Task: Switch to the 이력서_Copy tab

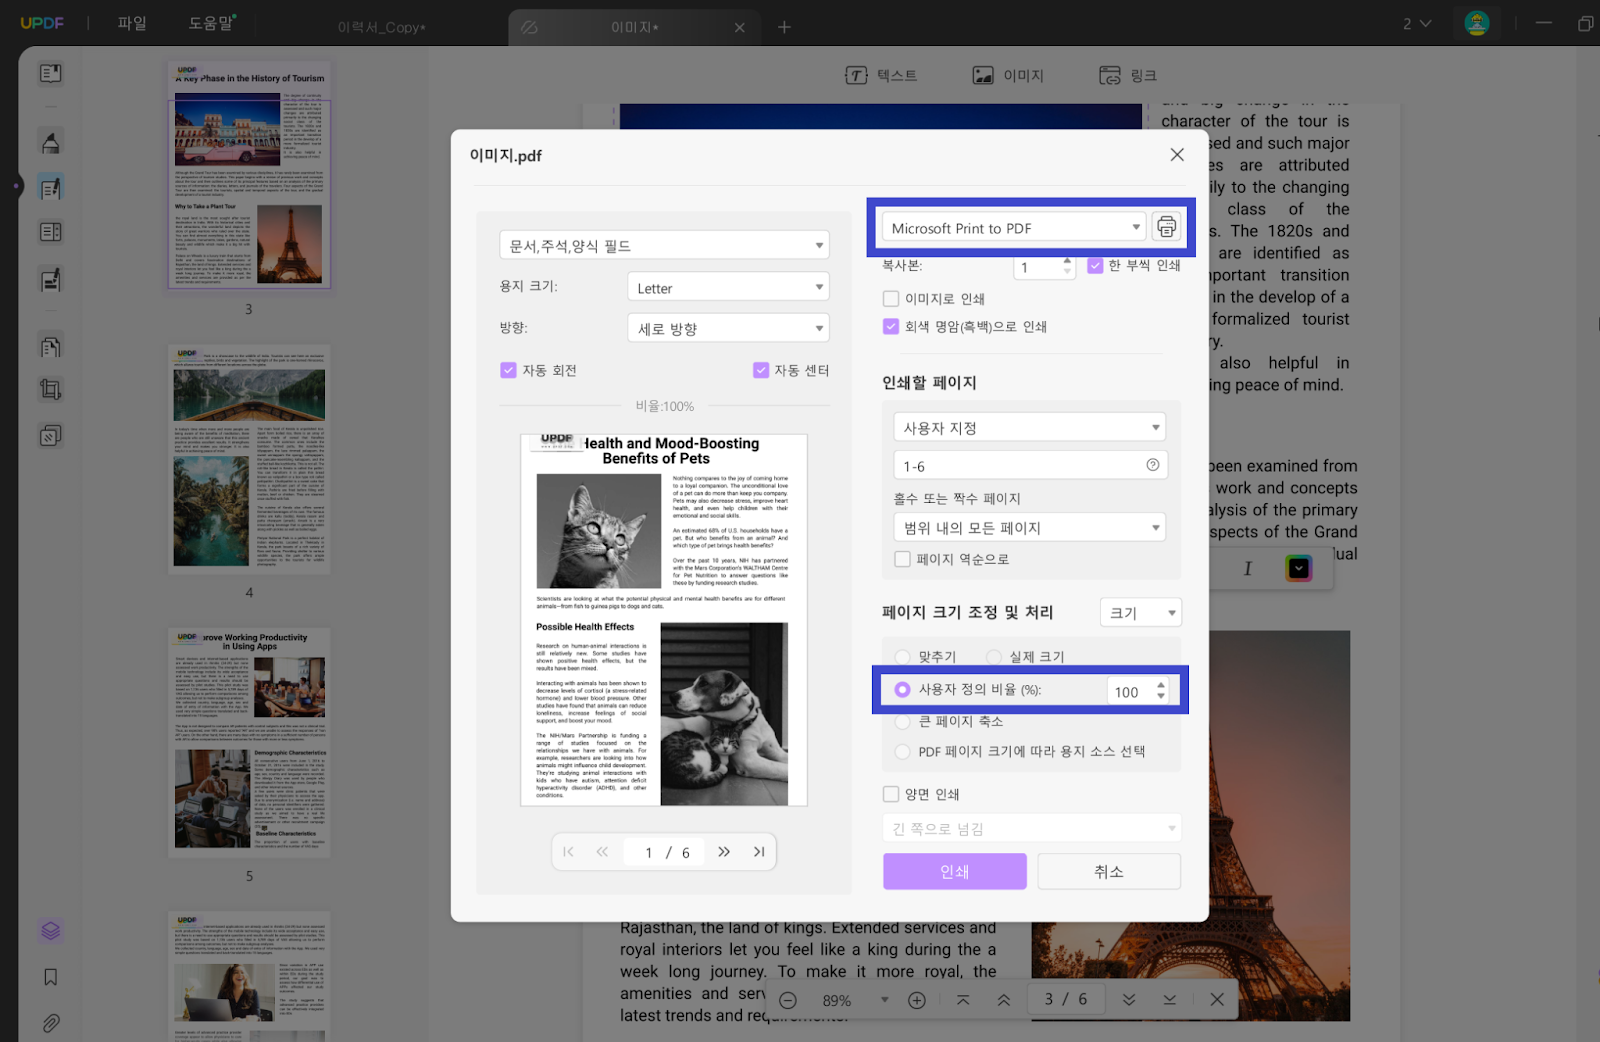Action: (x=381, y=27)
